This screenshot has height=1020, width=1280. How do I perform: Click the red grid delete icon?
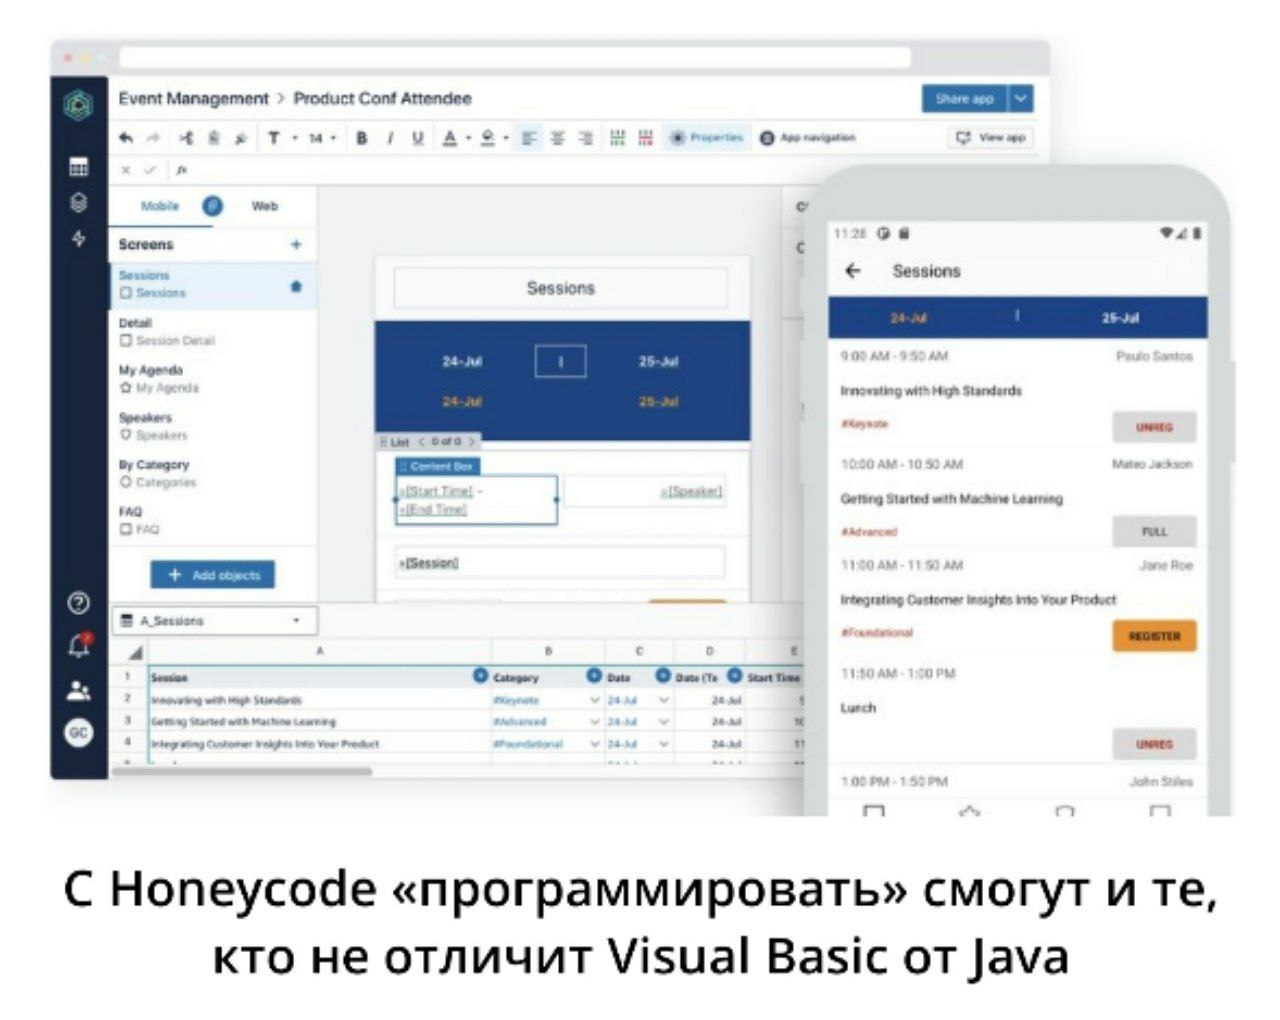click(646, 138)
